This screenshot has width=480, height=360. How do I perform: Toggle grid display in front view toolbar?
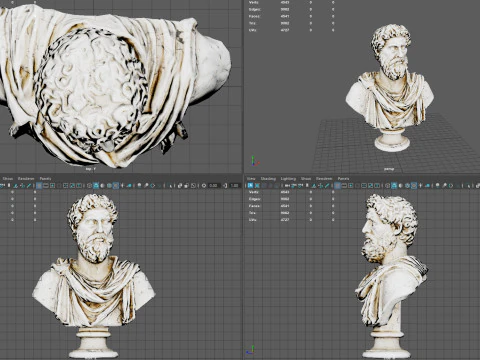point(39,185)
